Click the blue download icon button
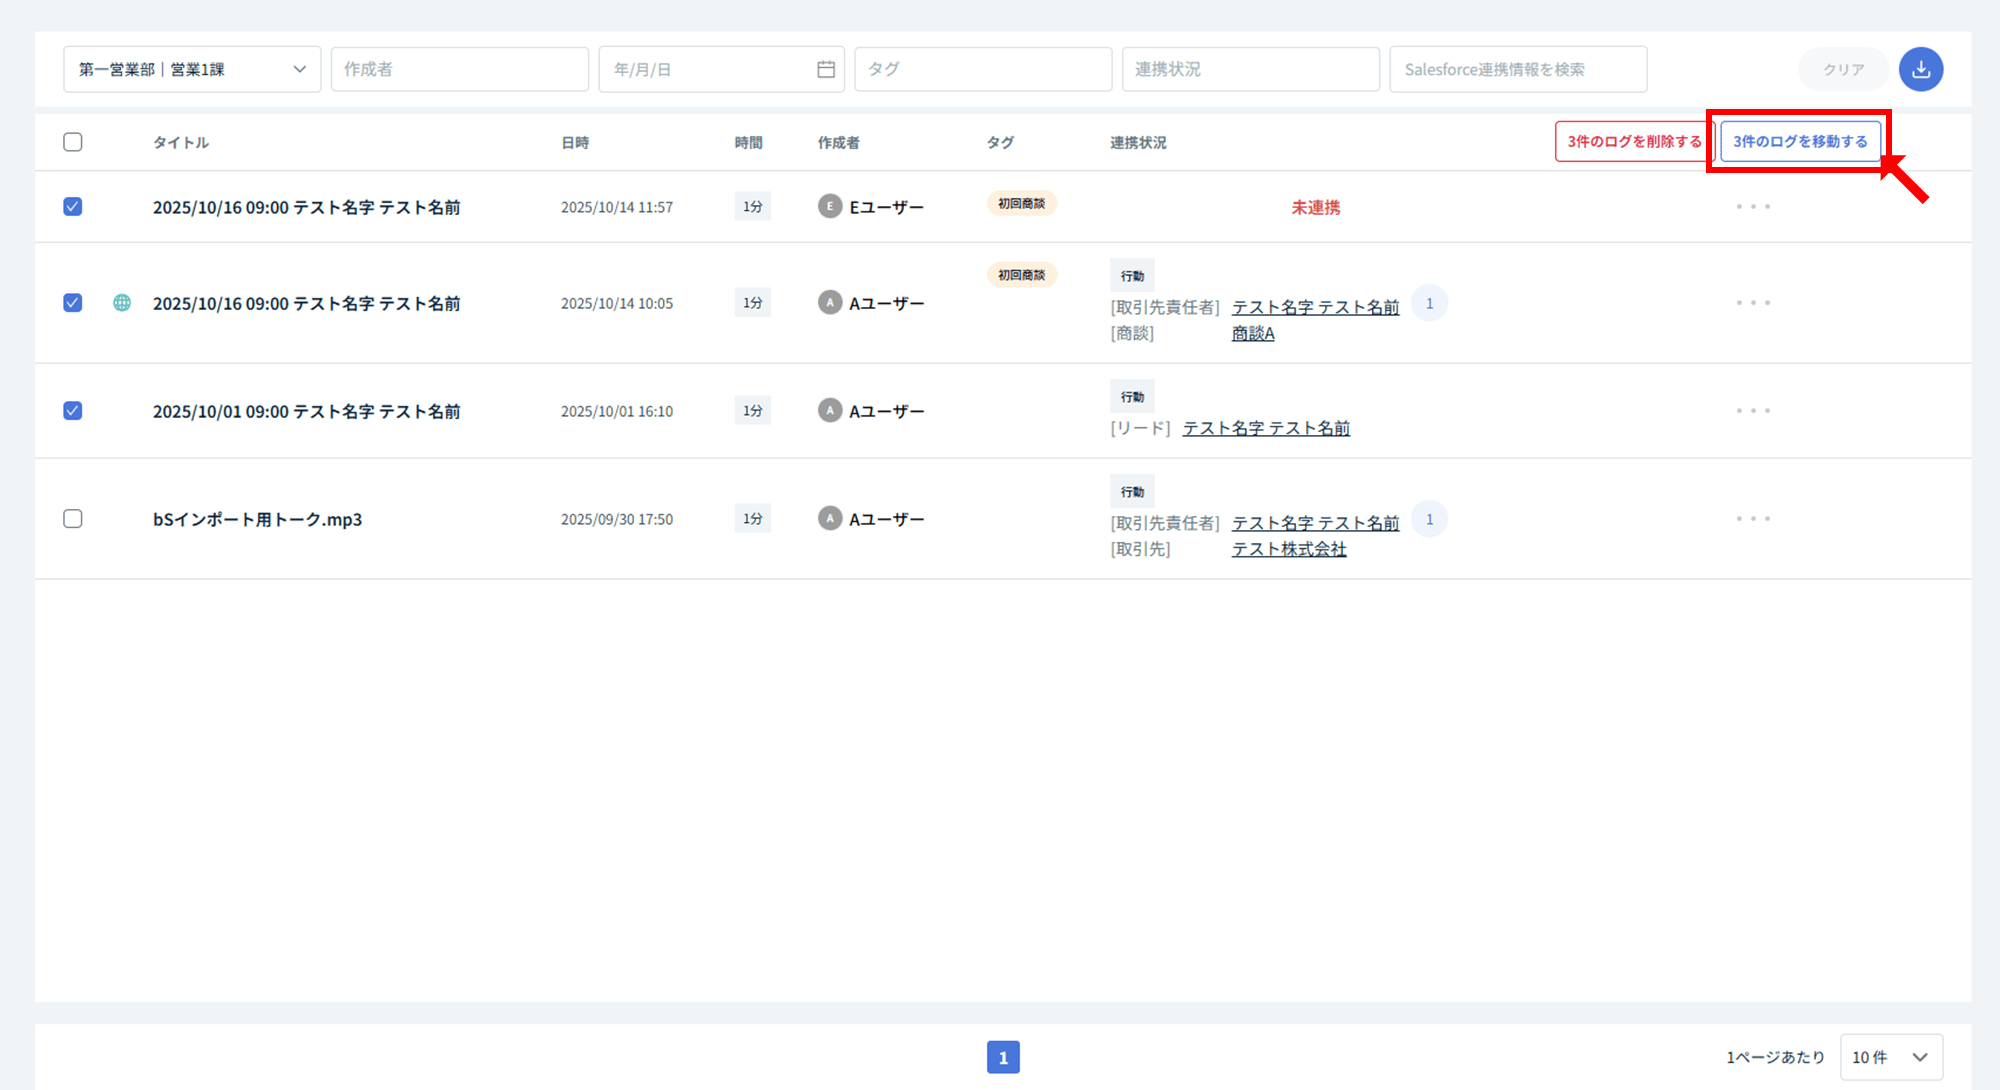 (x=1920, y=69)
